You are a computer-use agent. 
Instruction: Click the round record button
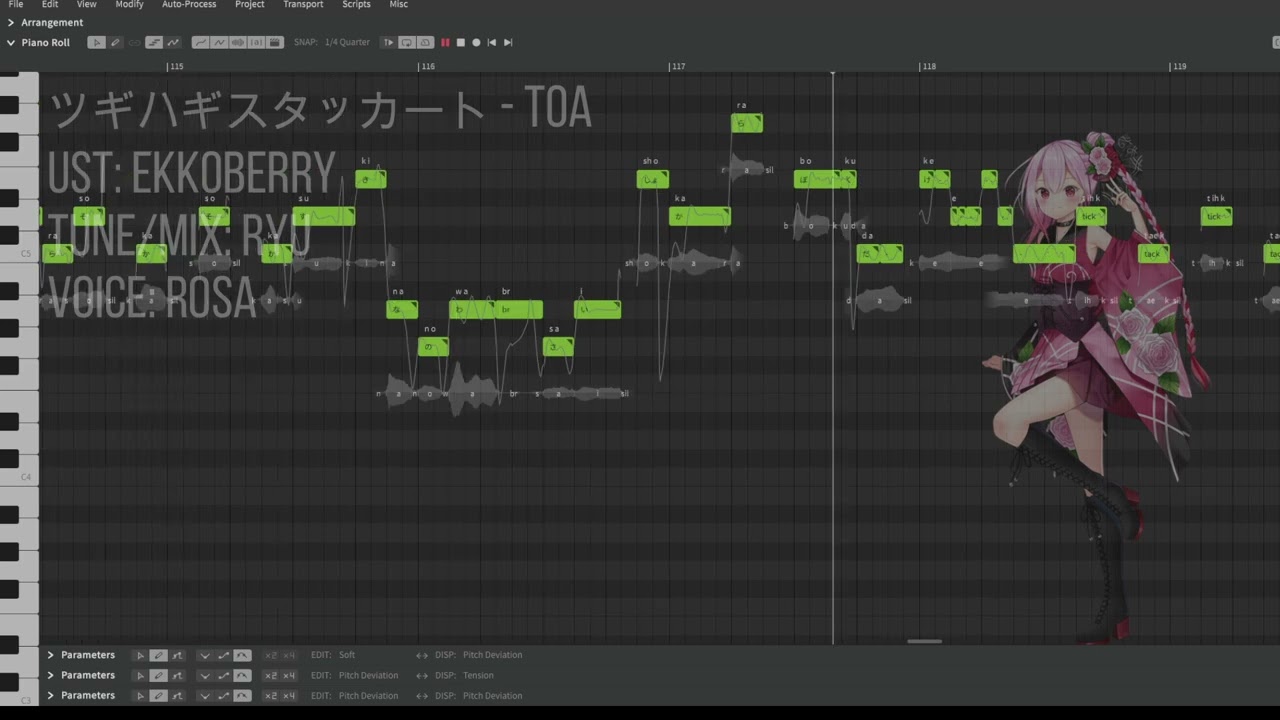pyautogui.click(x=476, y=42)
